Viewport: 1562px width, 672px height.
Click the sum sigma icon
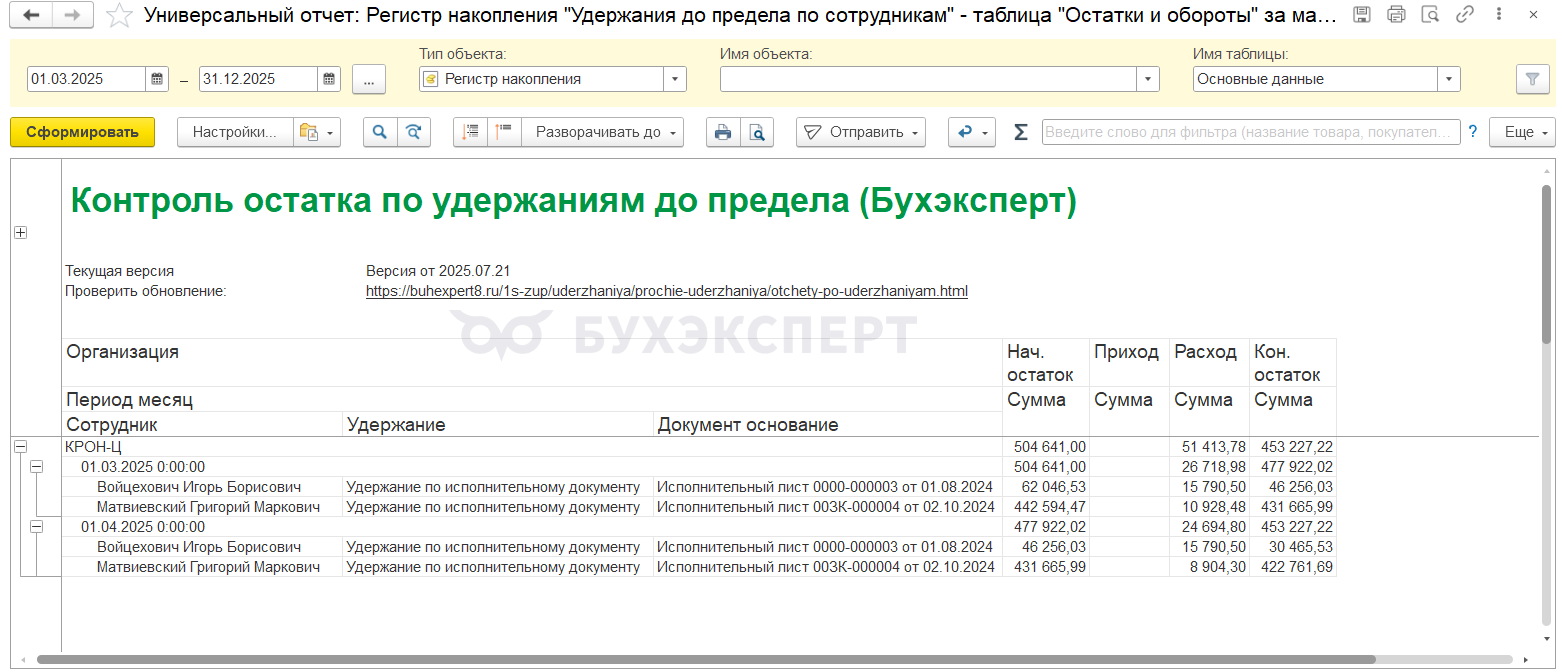(1020, 132)
